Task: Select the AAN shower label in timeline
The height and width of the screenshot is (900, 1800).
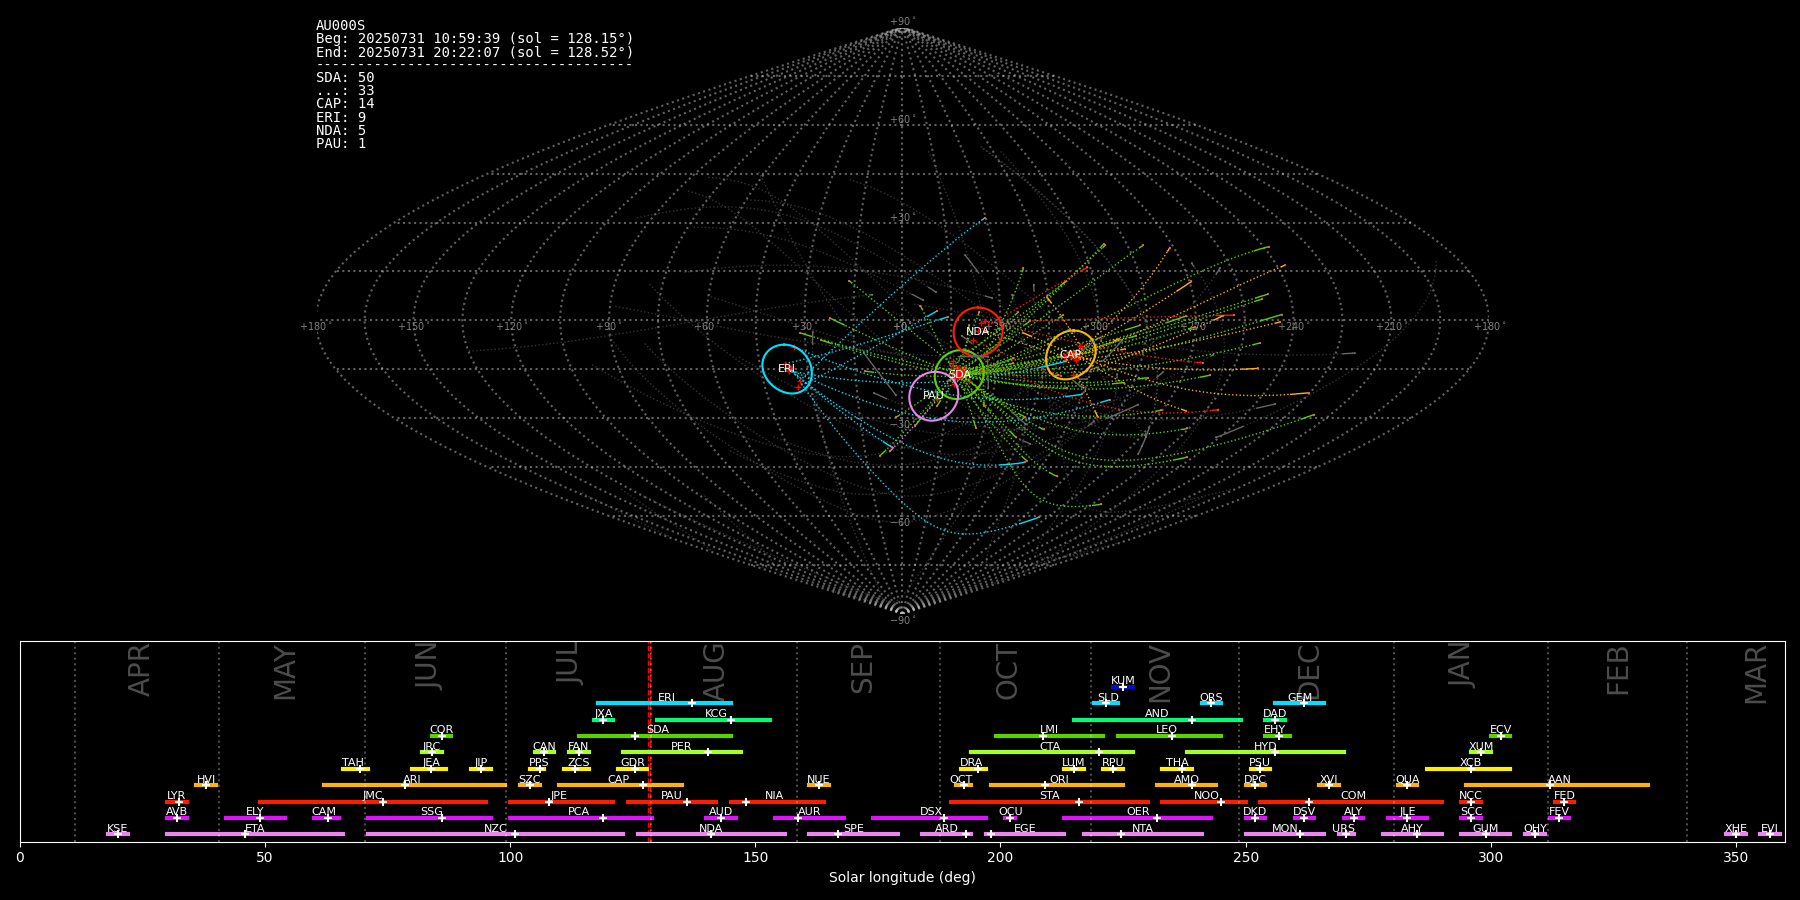Action: point(1559,780)
